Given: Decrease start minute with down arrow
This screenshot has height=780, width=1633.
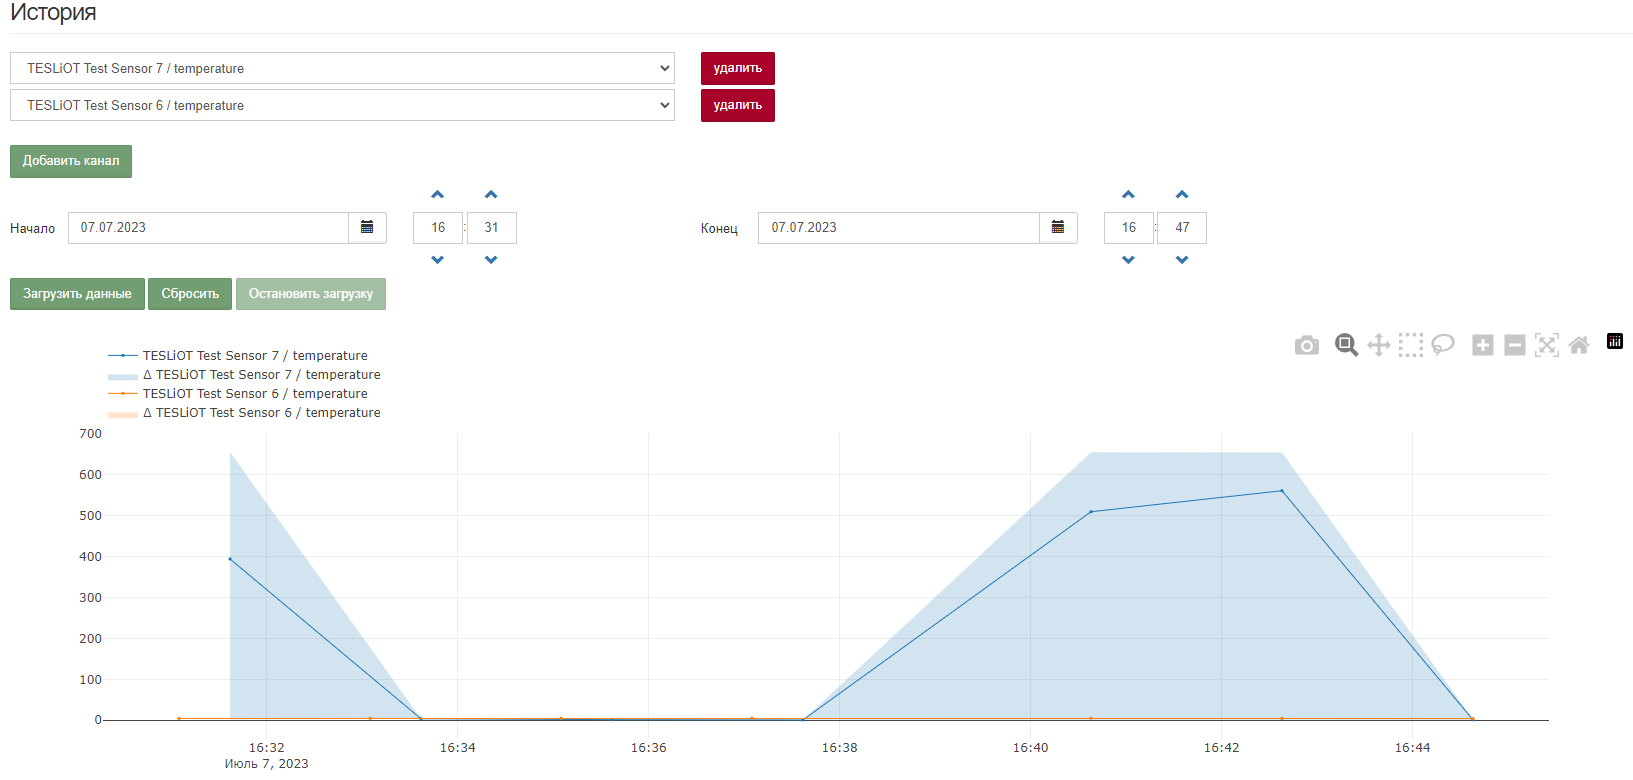Looking at the screenshot, I should [x=491, y=260].
